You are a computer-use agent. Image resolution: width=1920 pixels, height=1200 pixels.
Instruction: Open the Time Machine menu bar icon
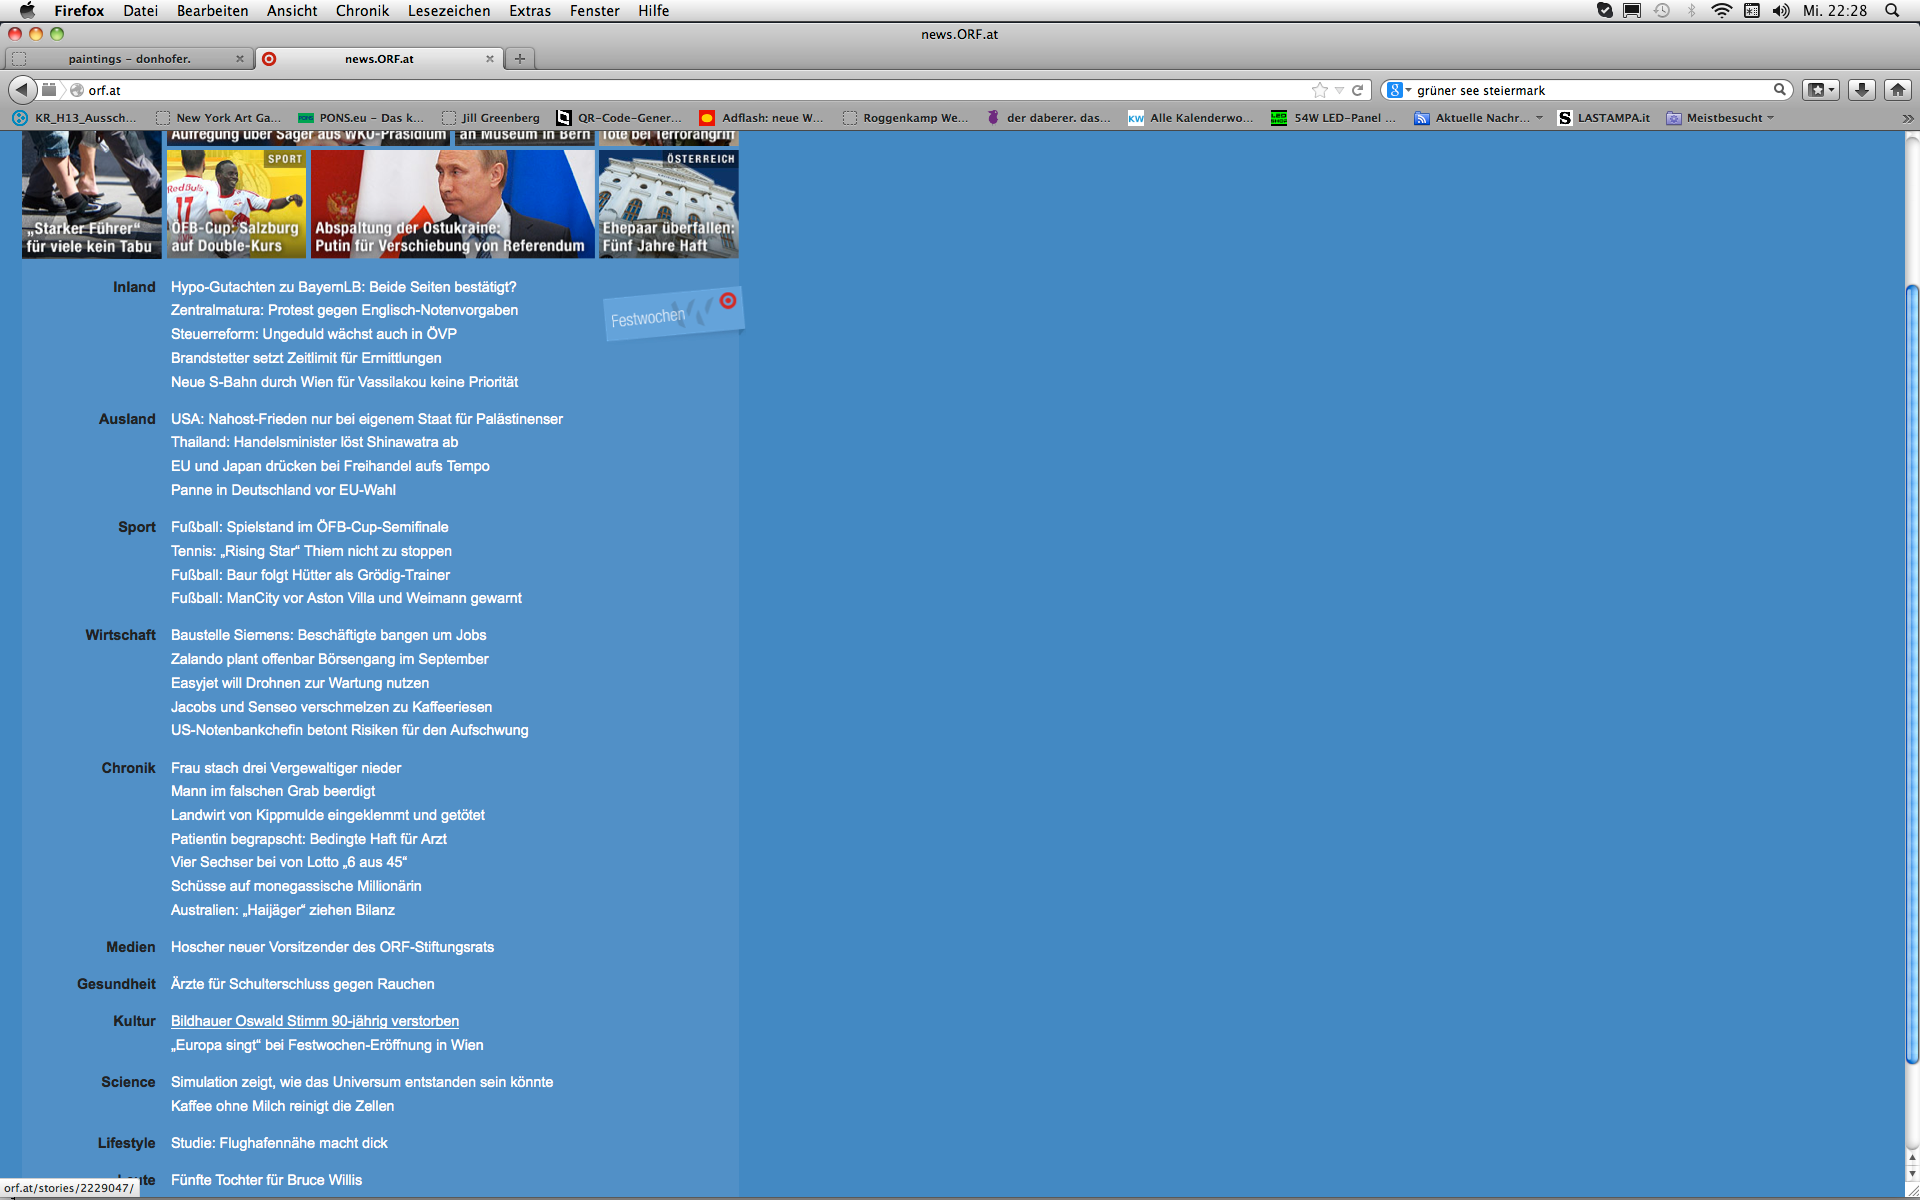point(1662,10)
